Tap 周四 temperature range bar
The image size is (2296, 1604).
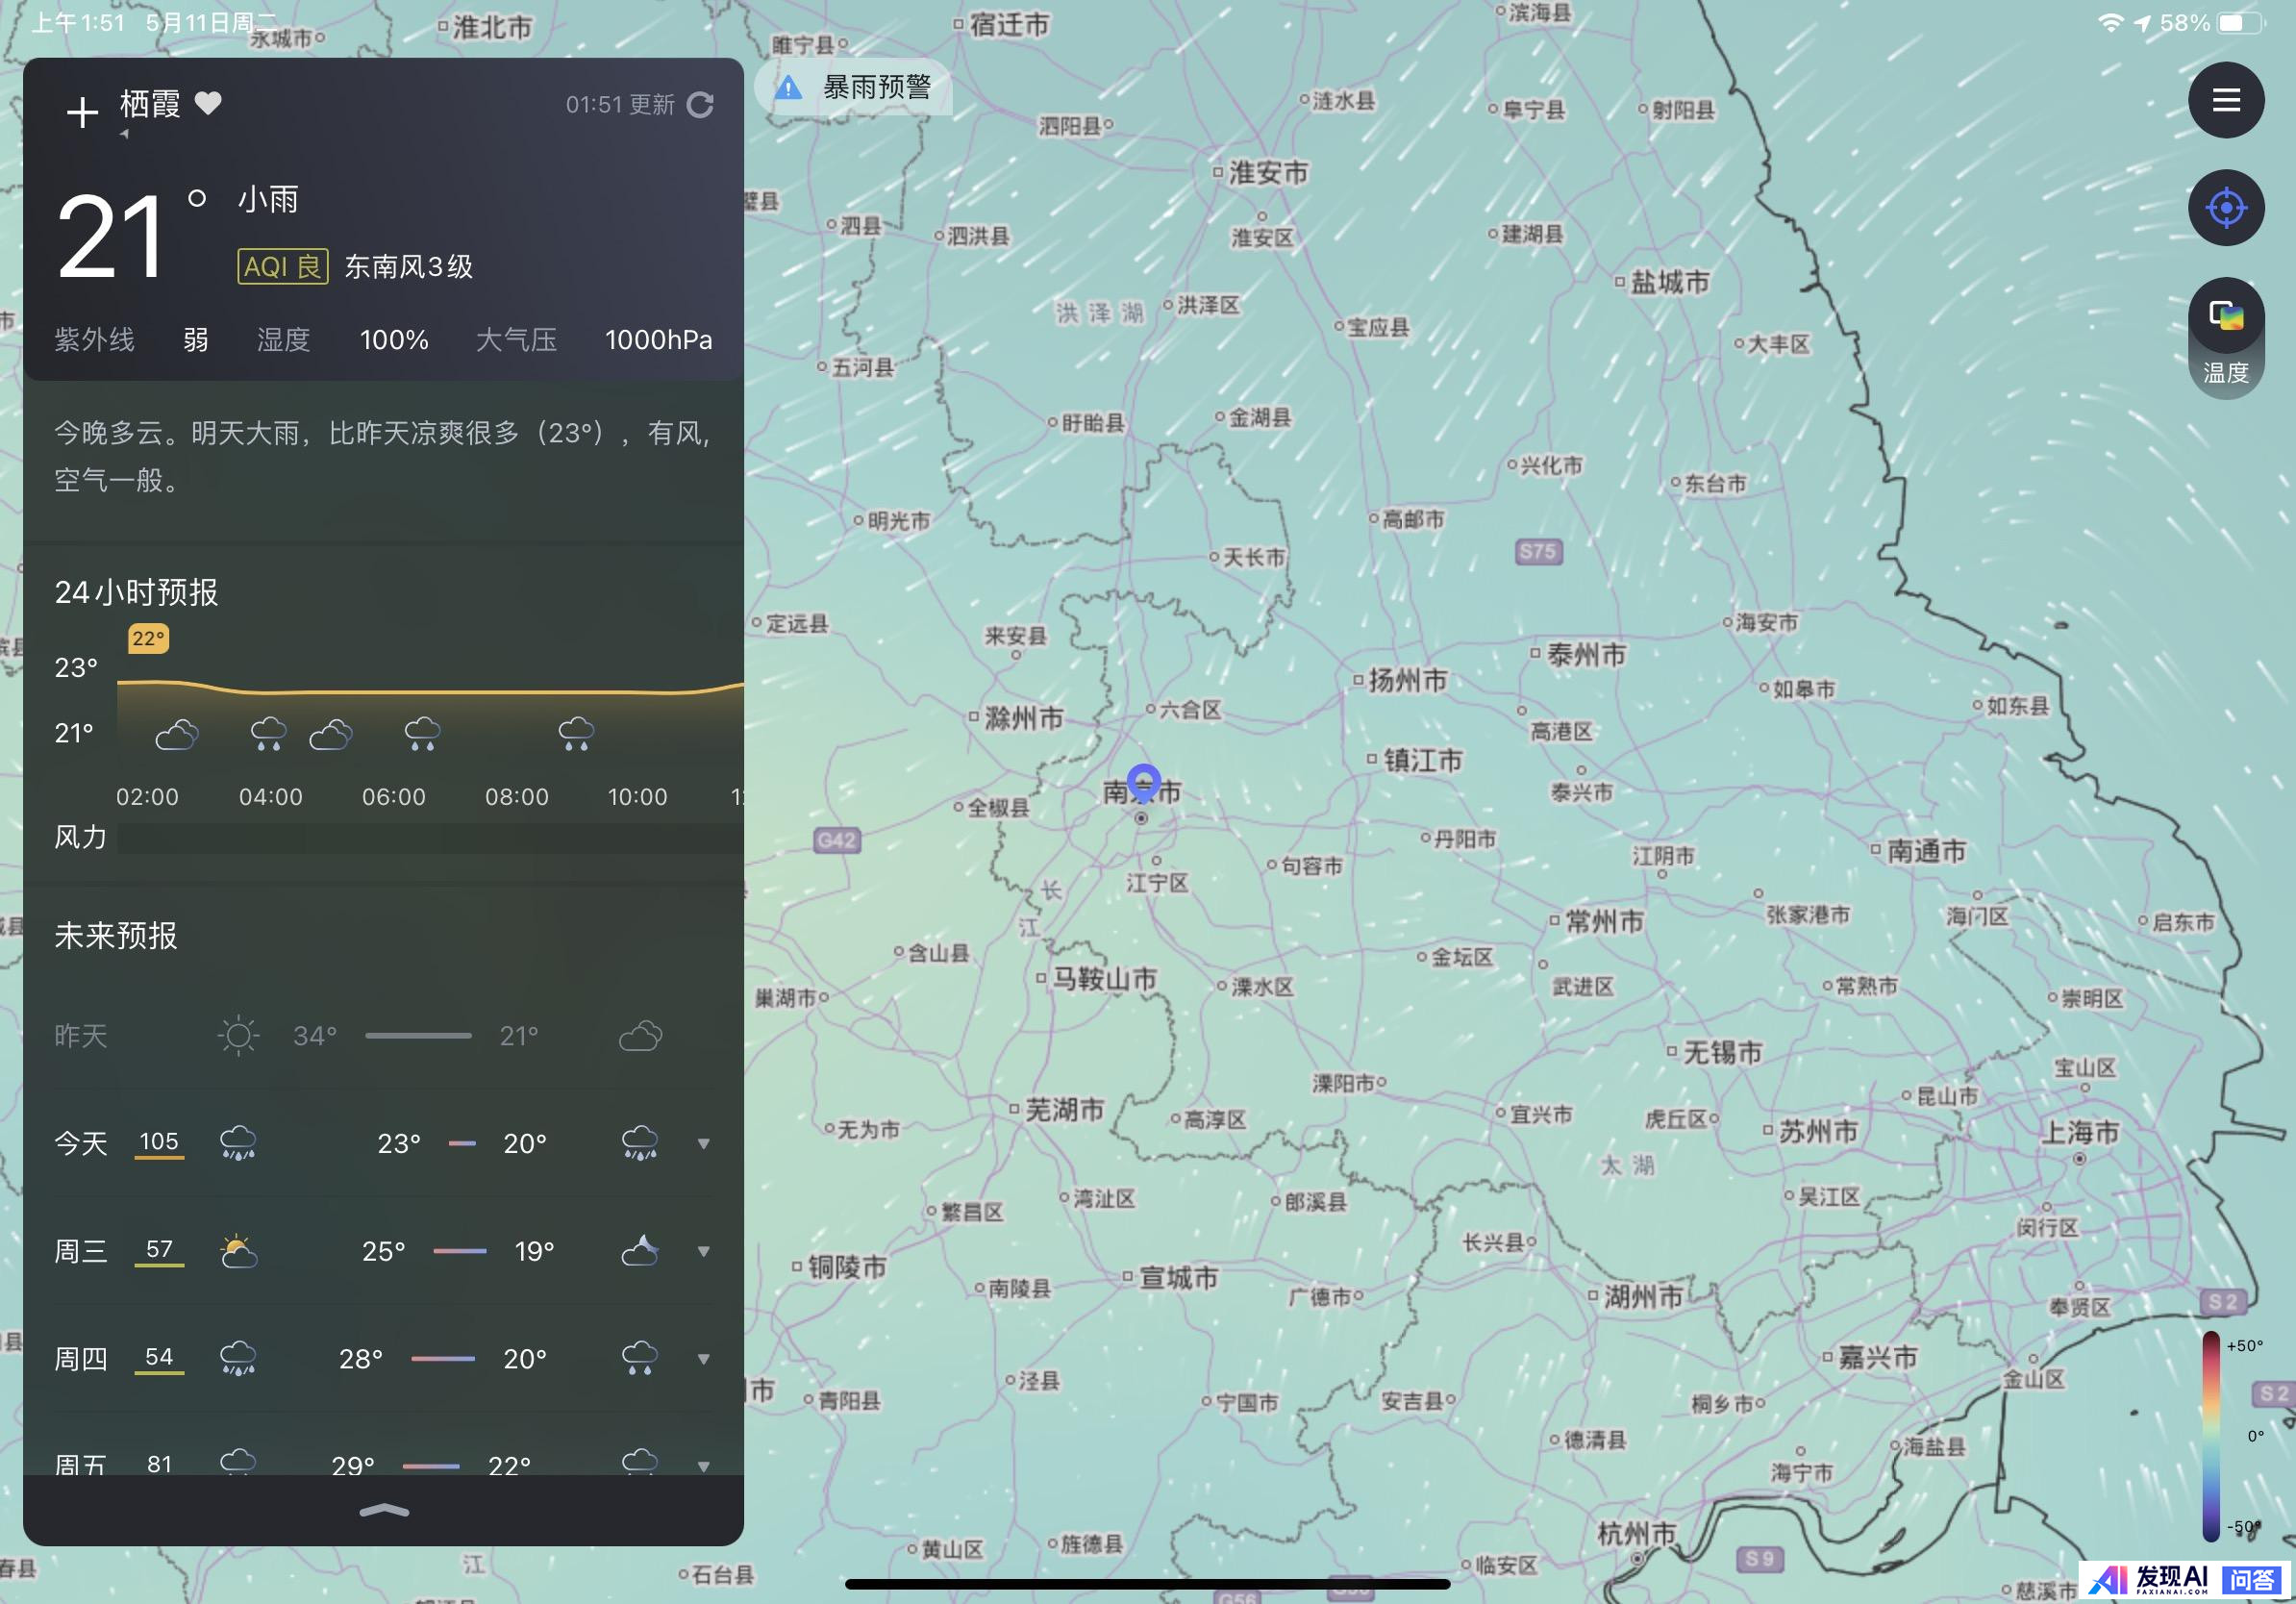click(443, 1358)
